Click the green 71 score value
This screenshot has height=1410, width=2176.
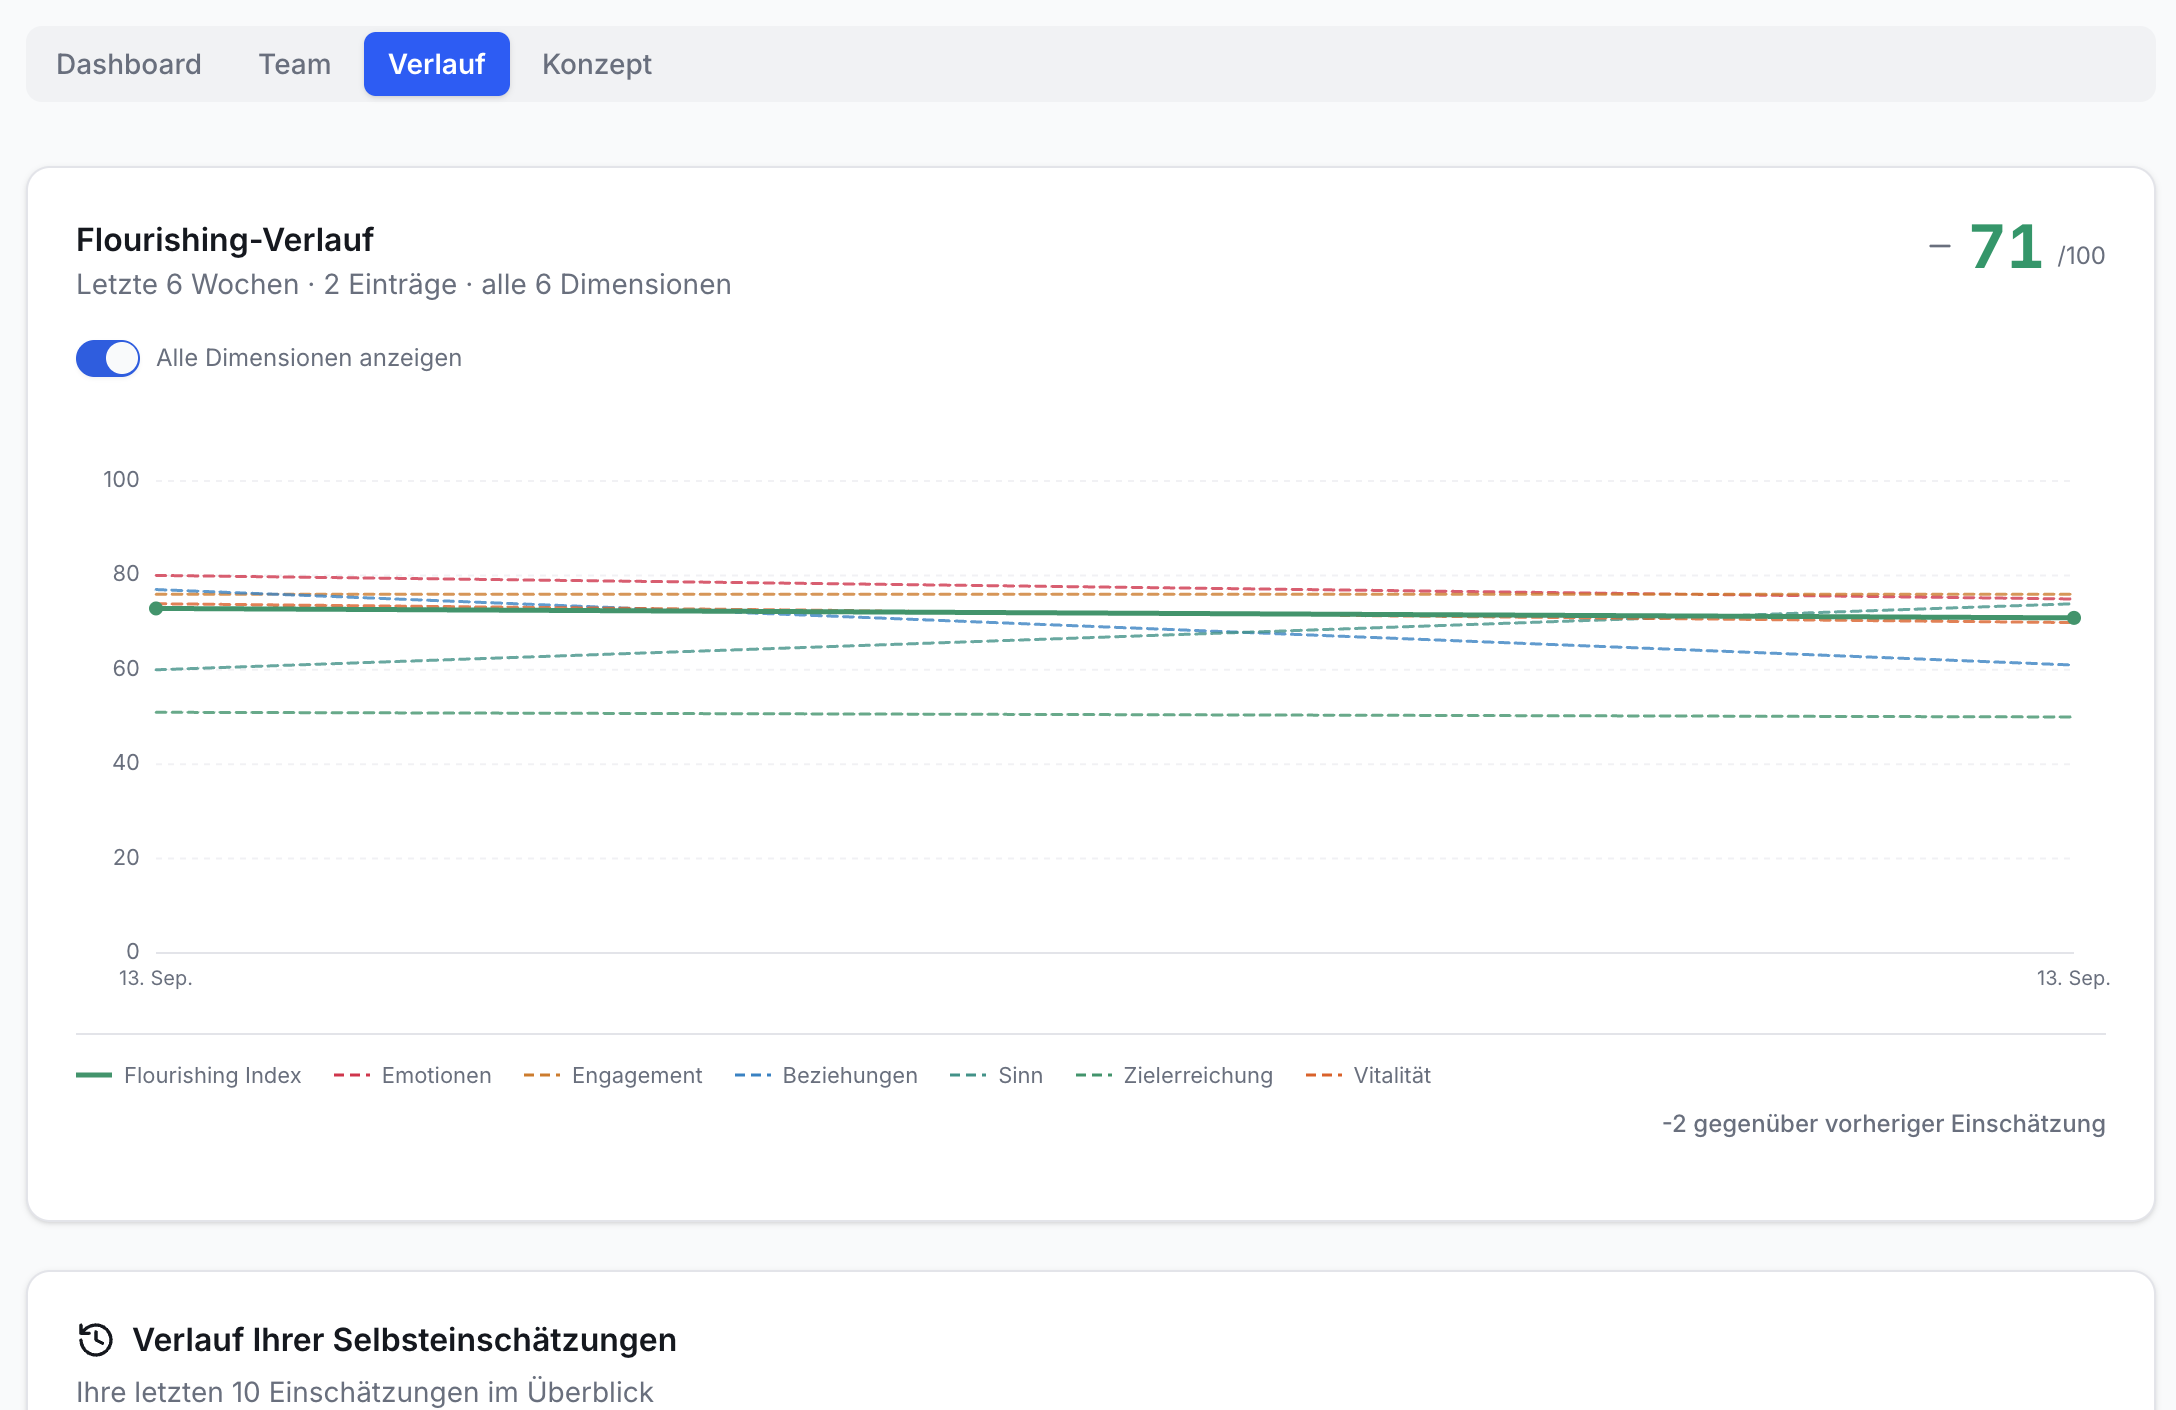pyautogui.click(x=2006, y=247)
